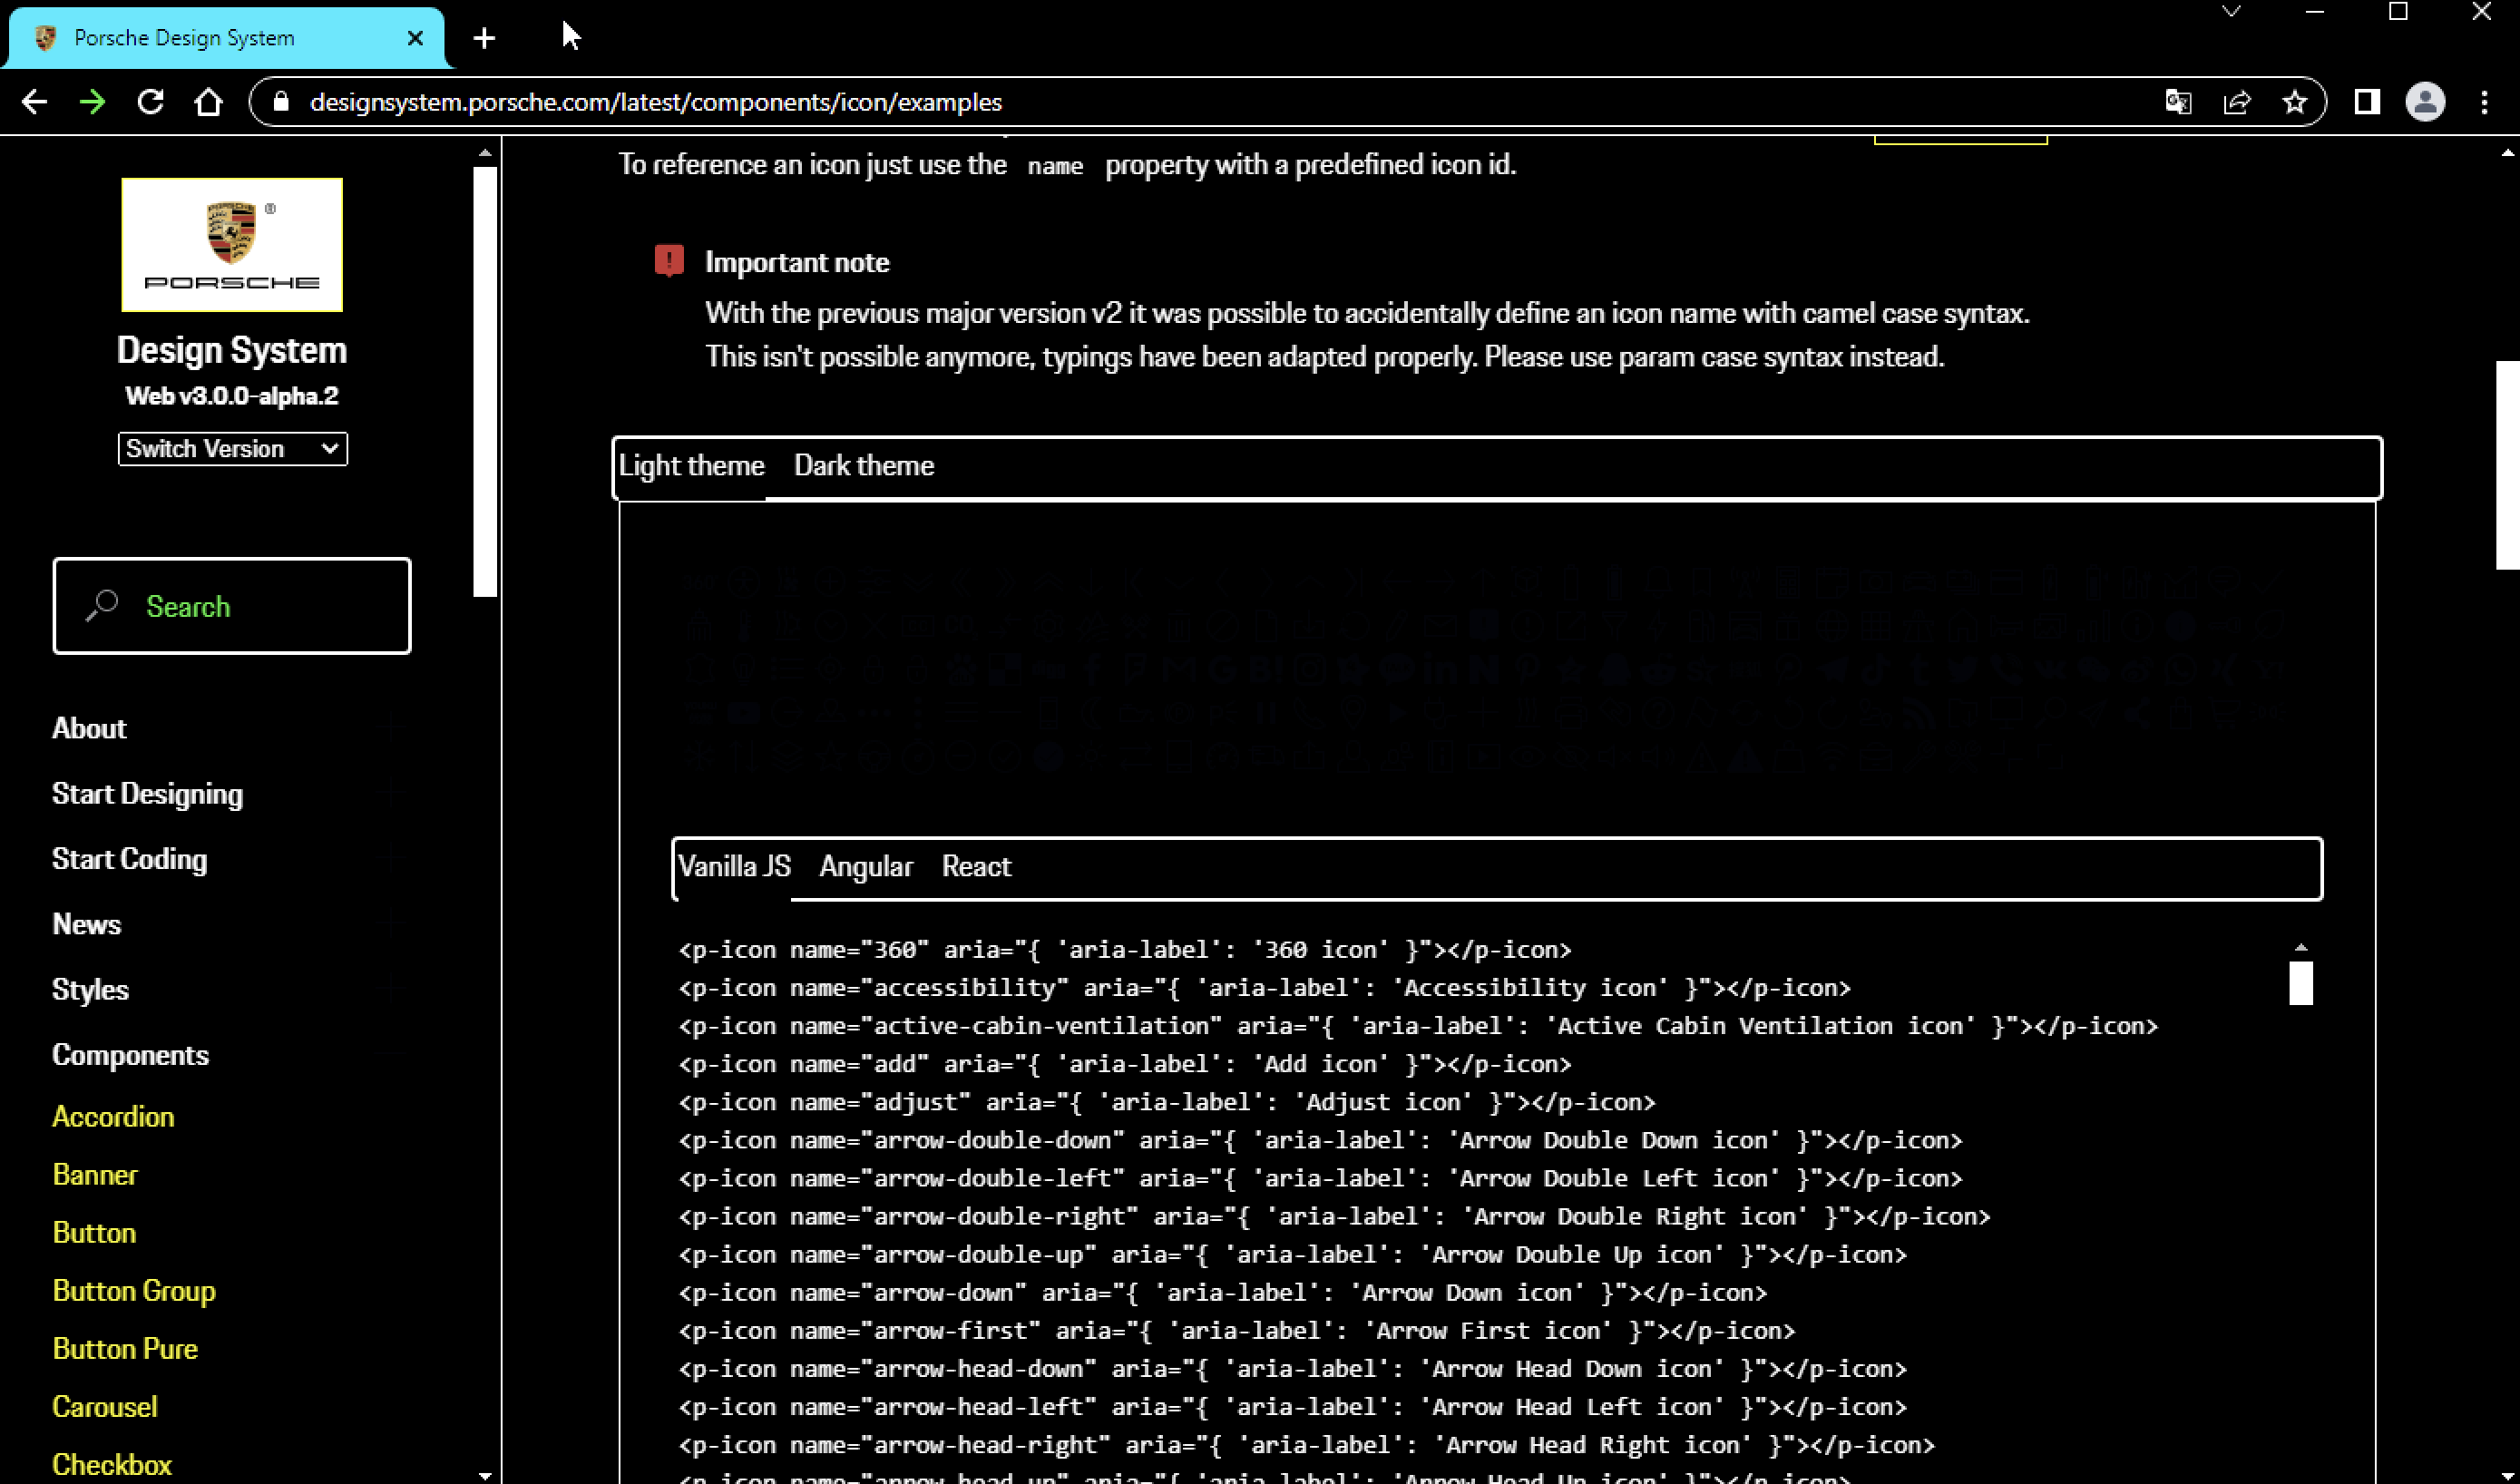
Task: Bookmark this page with the star
Action: click(2294, 102)
